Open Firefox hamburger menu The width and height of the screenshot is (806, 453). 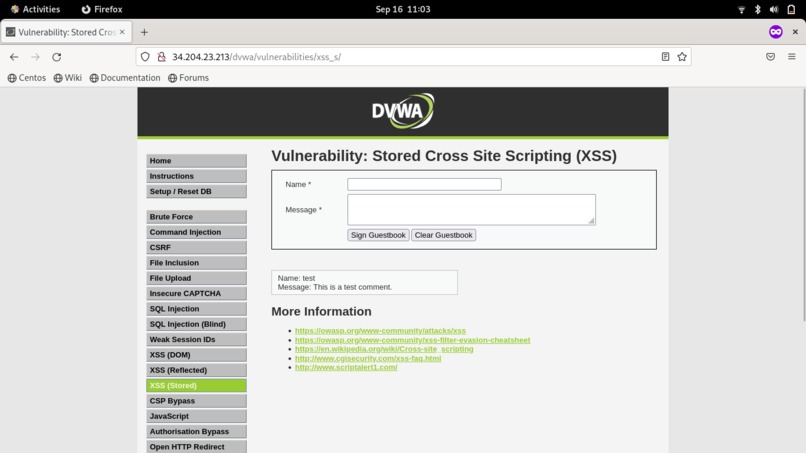(x=792, y=57)
